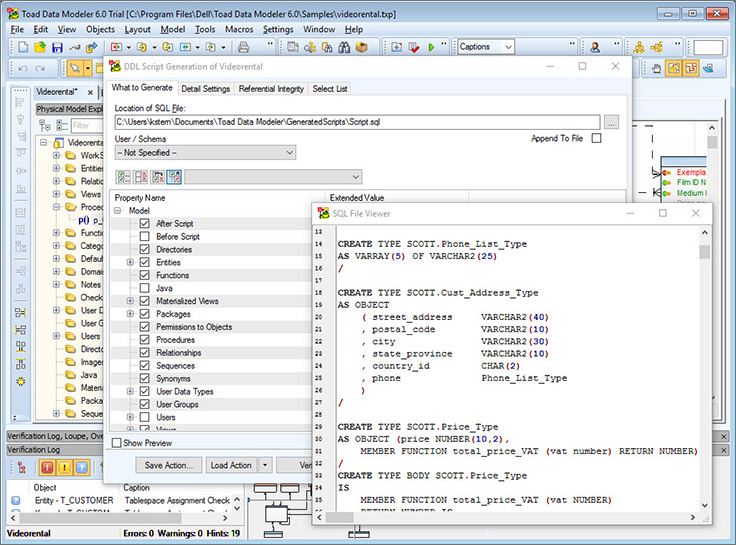This screenshot has height=545, width=736.
Task: Open the Load Action dropdown arrow
Action: (265, 465)
